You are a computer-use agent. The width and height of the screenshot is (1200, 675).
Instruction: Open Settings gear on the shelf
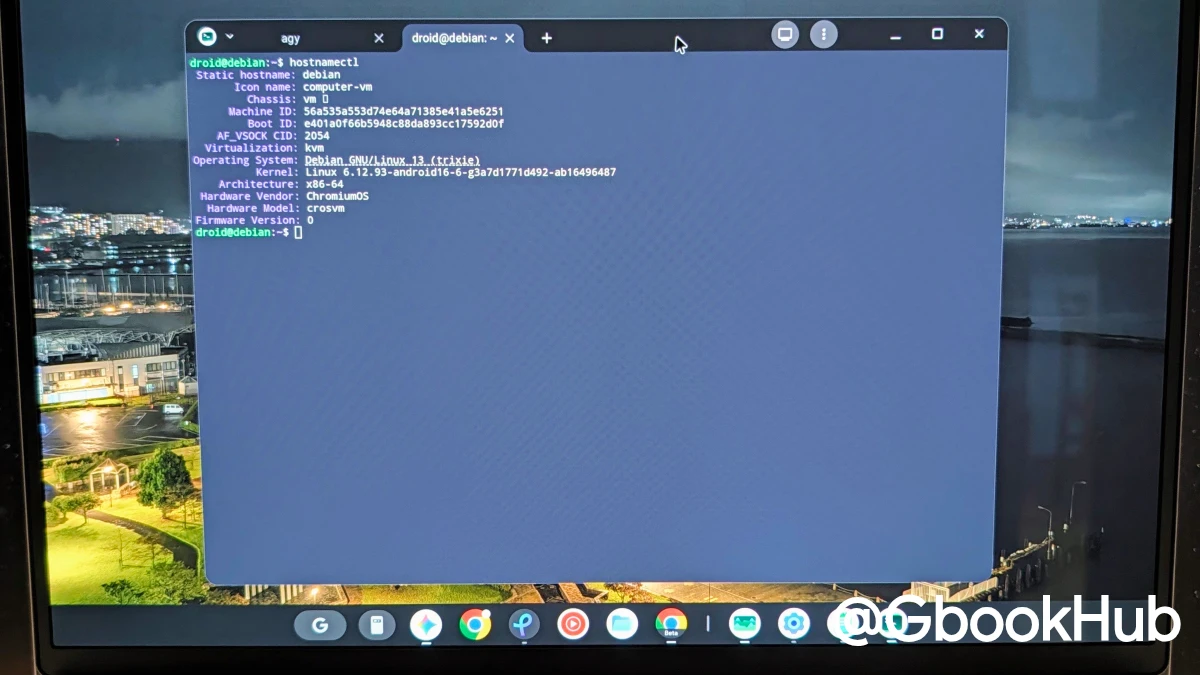pyautogui.click(x=794, y=624)
